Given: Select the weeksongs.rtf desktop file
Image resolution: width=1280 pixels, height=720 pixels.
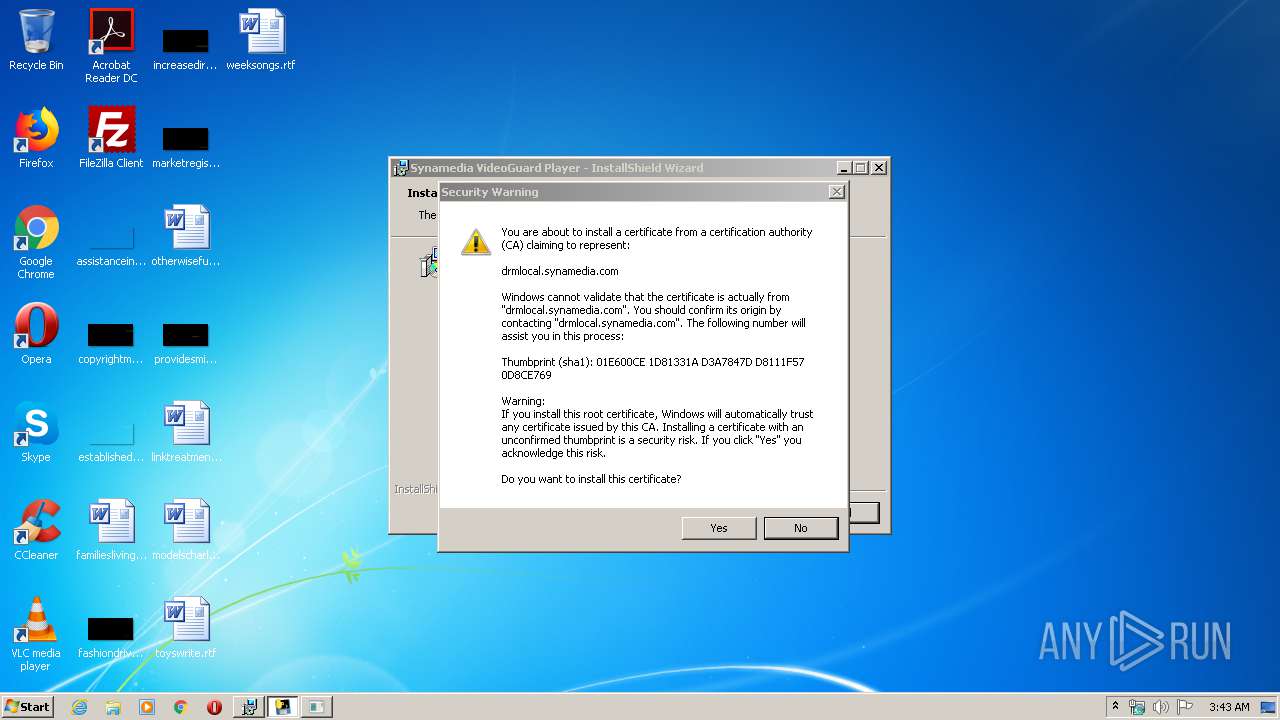Looking at the screenshot, I should coord(261,40).
